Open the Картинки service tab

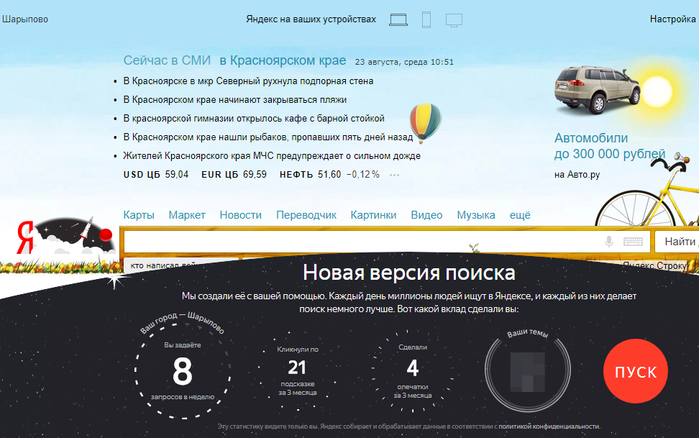click(x=373, y=215)
